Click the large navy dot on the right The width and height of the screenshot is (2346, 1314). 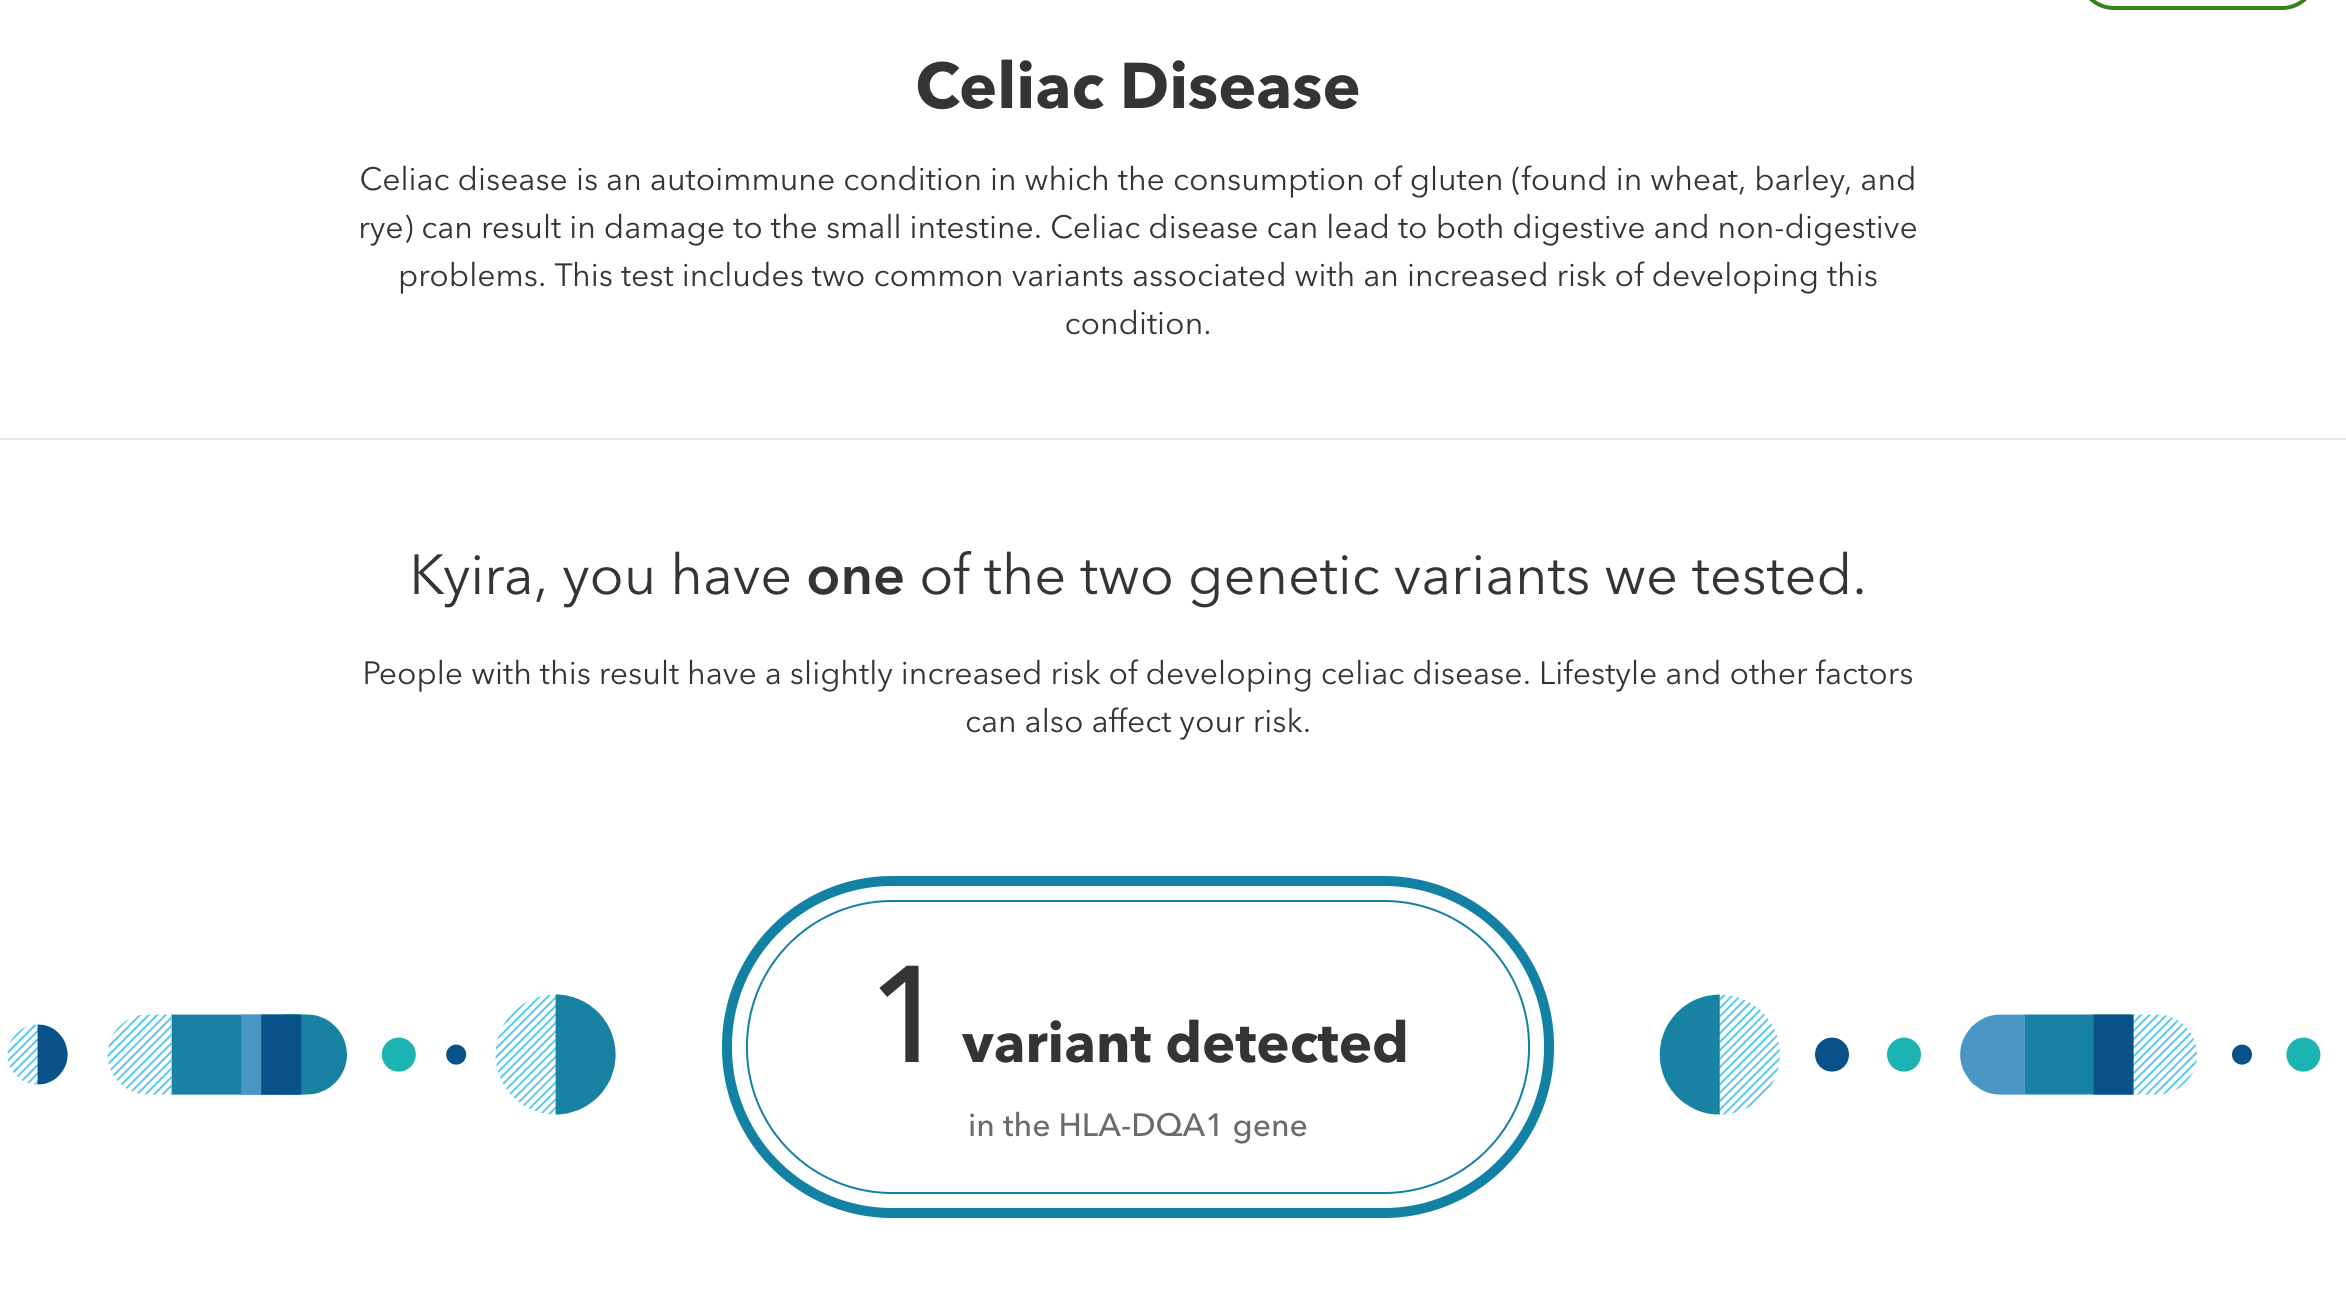[x=1832, y=1054]
